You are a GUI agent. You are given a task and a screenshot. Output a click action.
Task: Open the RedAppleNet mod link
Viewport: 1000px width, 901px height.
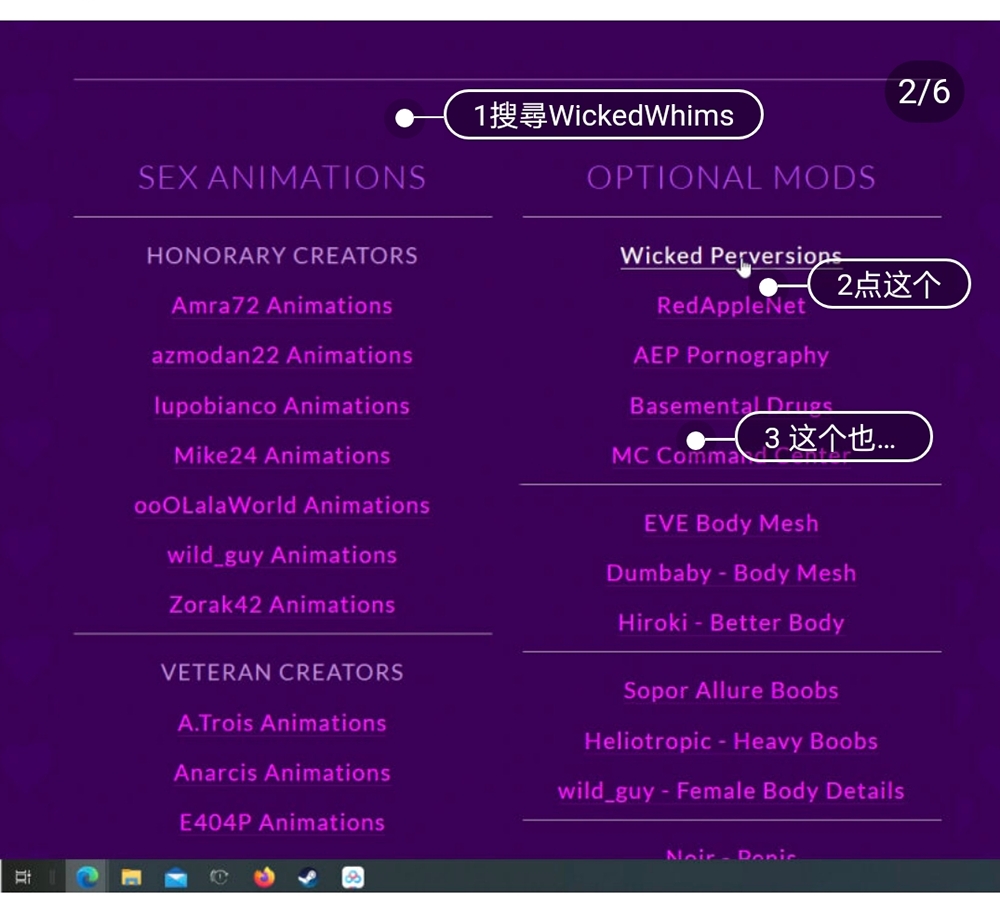[731, 305]
